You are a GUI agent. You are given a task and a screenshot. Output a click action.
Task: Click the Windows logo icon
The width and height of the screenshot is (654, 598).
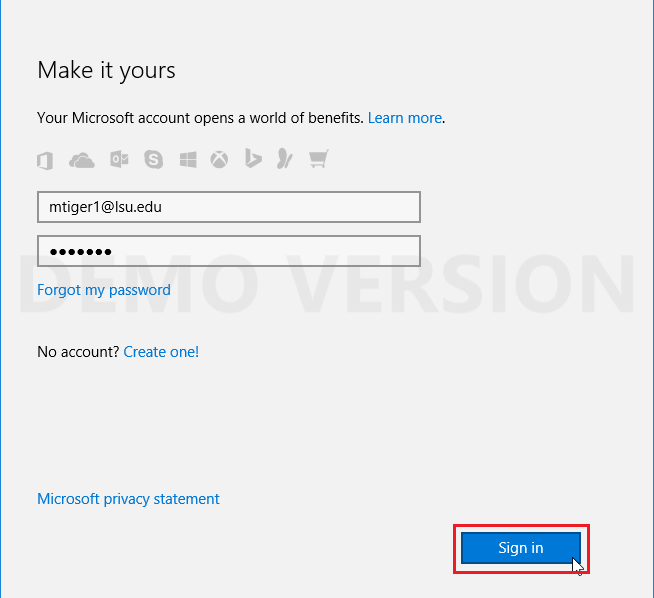click(188, 160)
